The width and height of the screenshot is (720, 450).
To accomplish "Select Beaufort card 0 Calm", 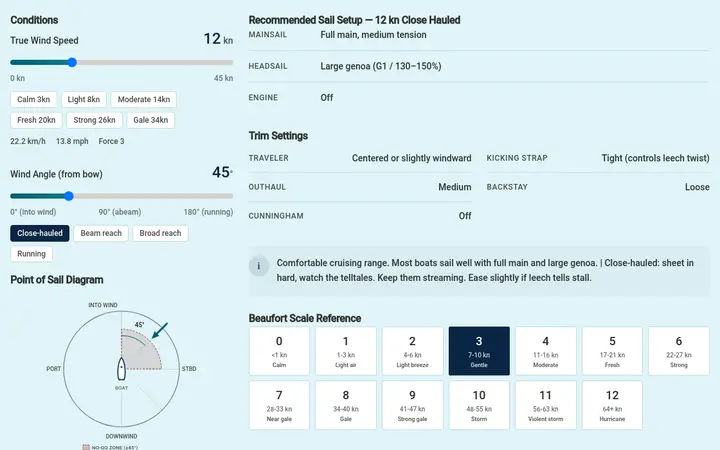I will tap(279, 351).
